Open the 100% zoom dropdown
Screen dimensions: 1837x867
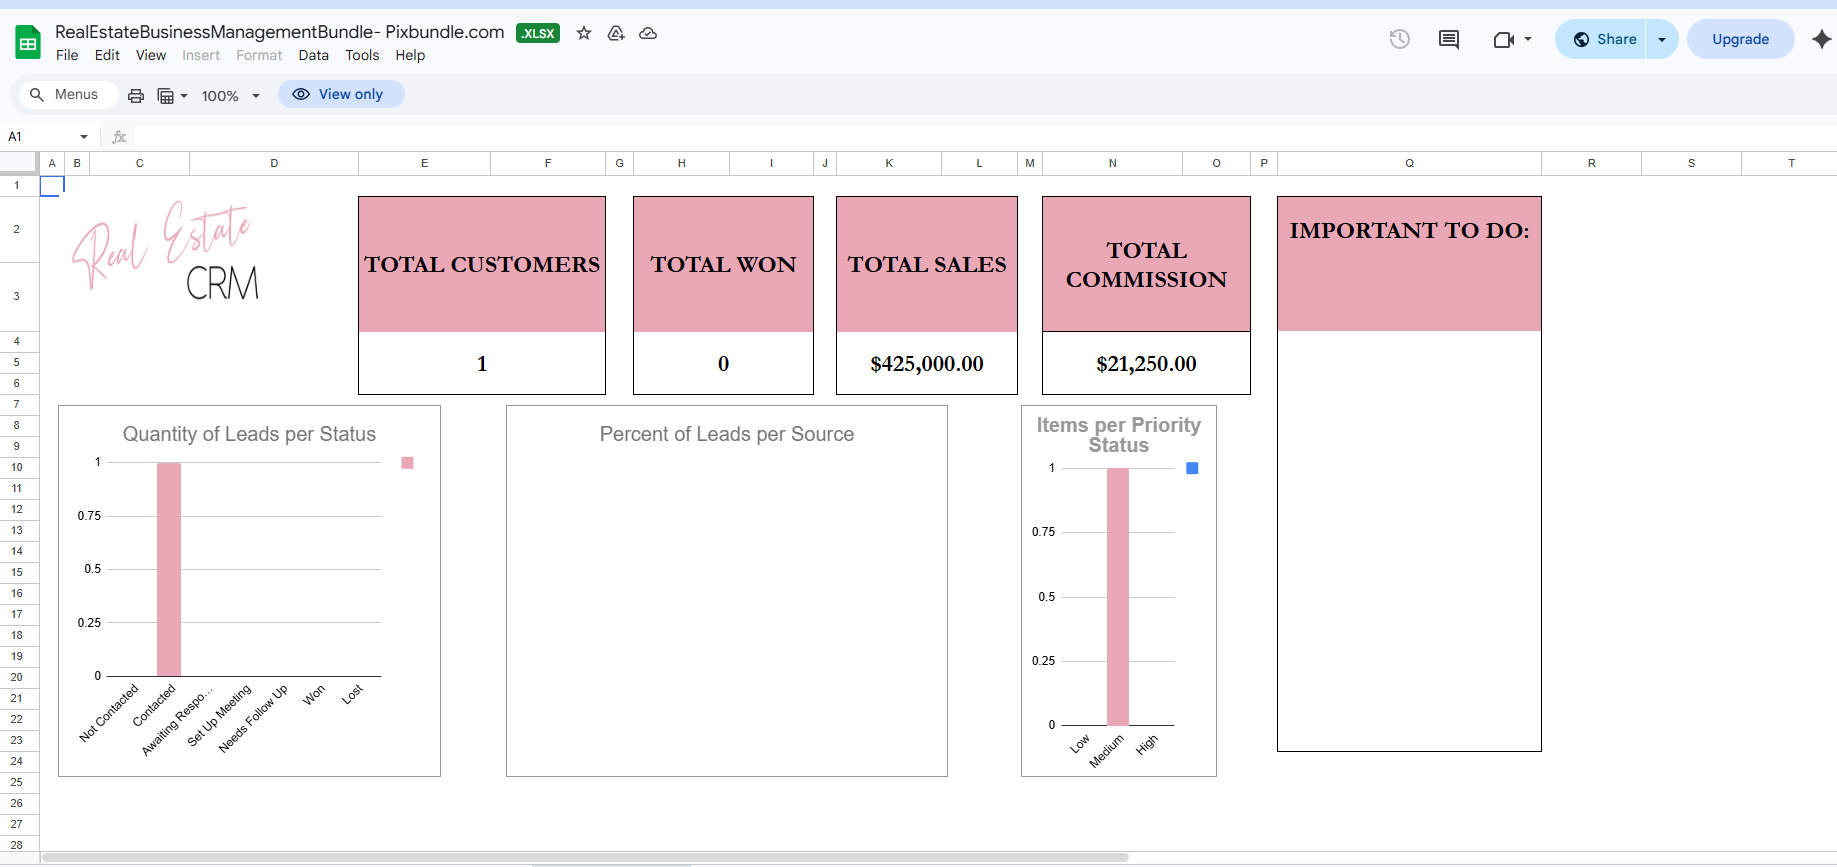(x=231, y=96)
